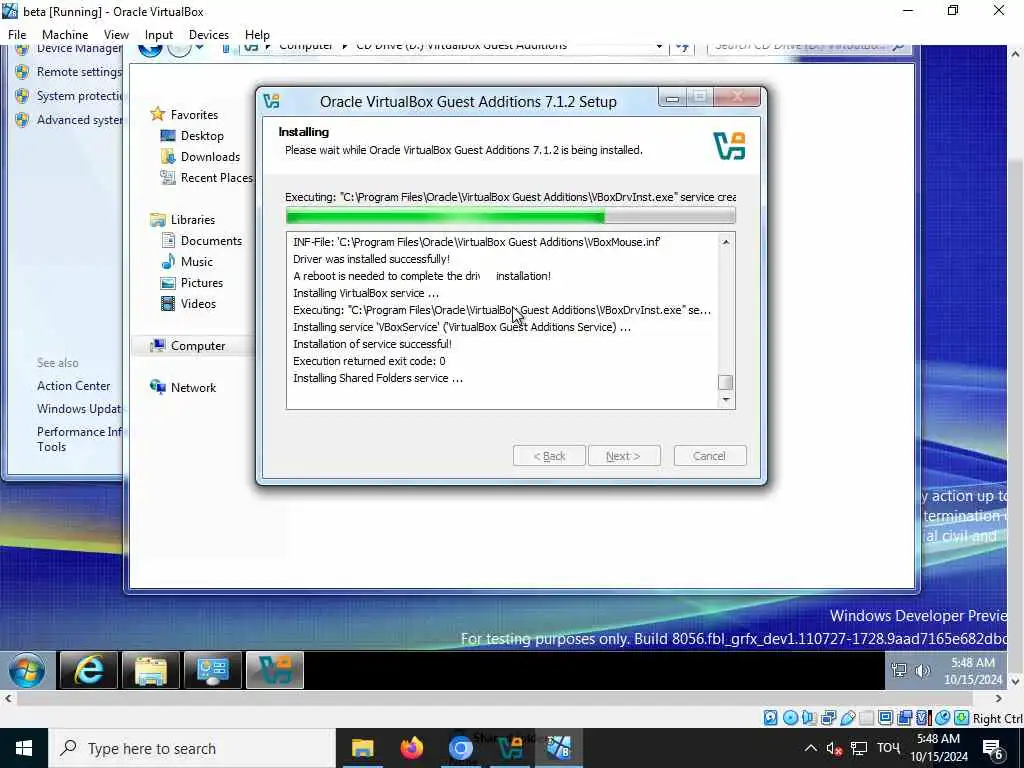Screen dimensions: 1024x768
Task: Open the View menu
Action: pyautogui.click(x=116, y=35)
